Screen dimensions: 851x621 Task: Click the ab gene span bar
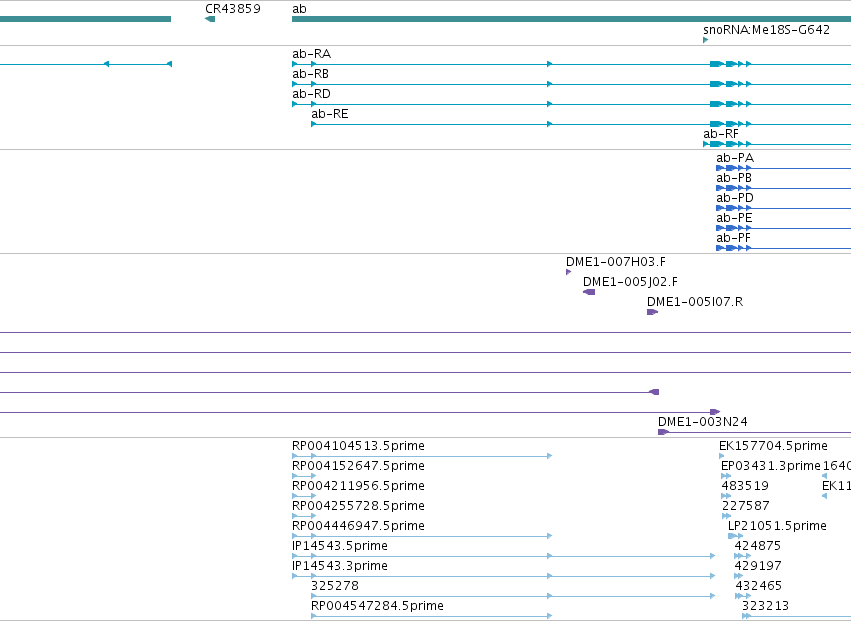[x=571, y=19]
